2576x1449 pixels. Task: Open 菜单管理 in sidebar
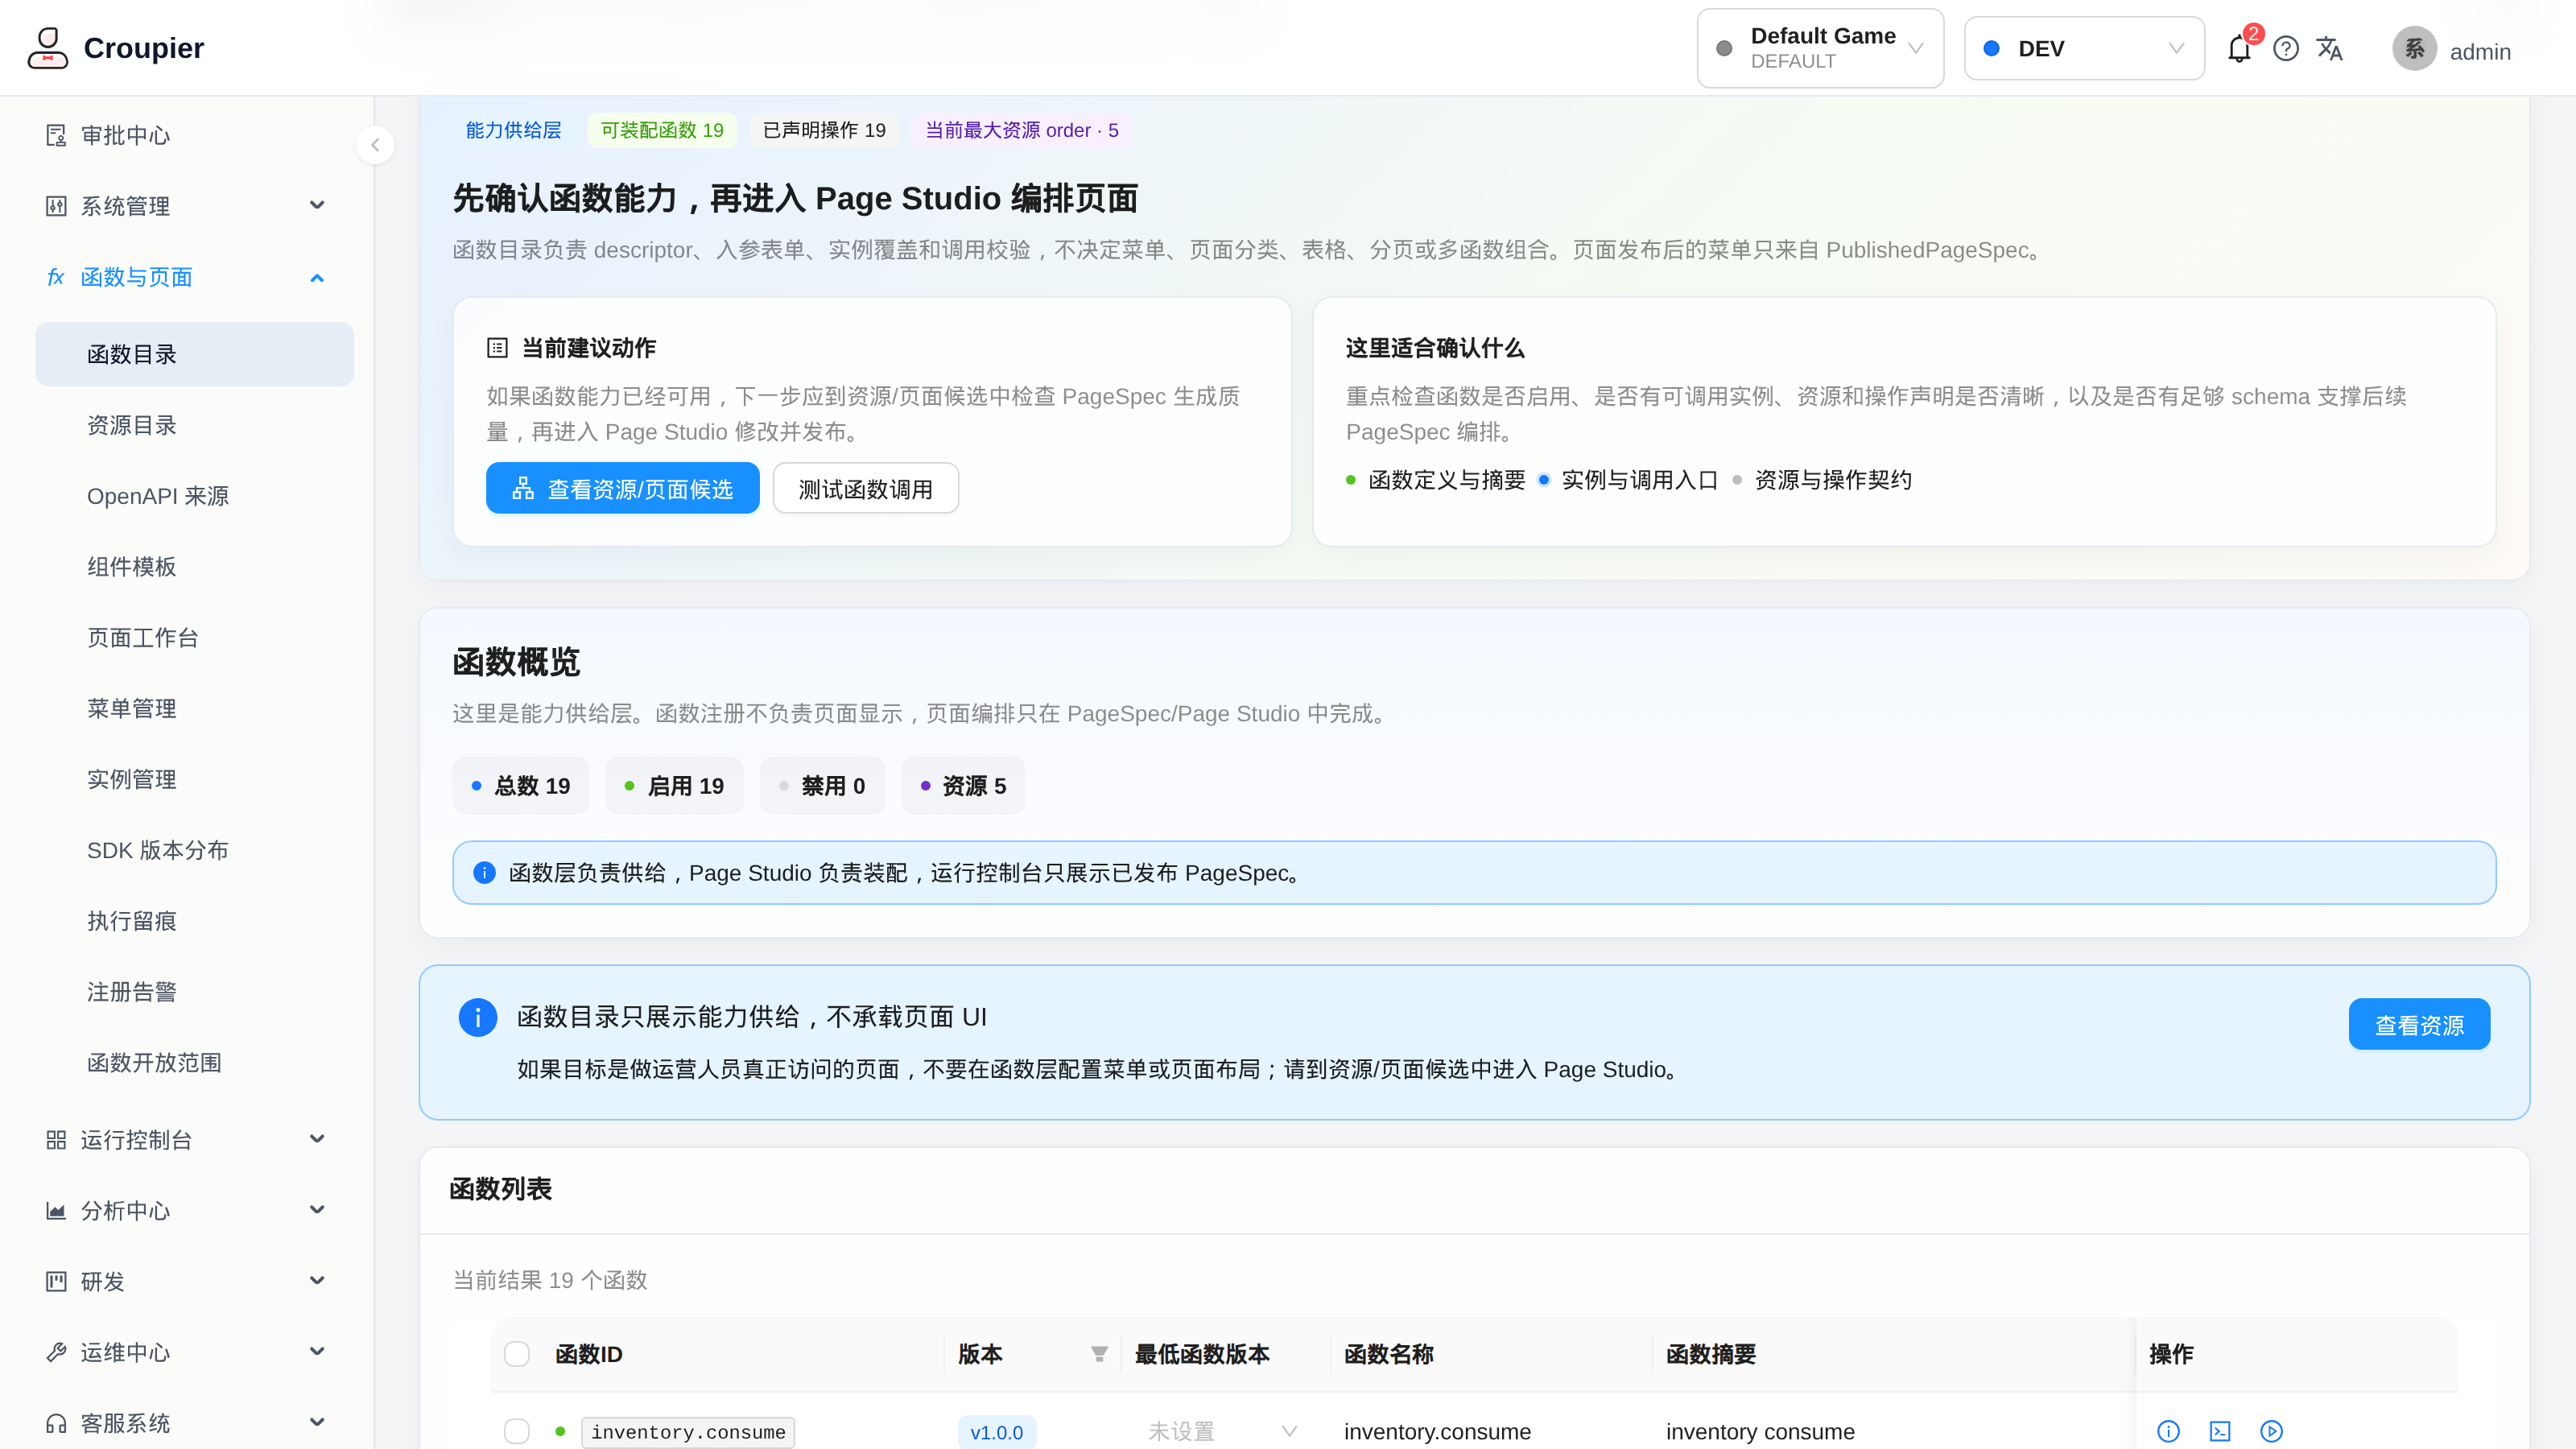195,709
